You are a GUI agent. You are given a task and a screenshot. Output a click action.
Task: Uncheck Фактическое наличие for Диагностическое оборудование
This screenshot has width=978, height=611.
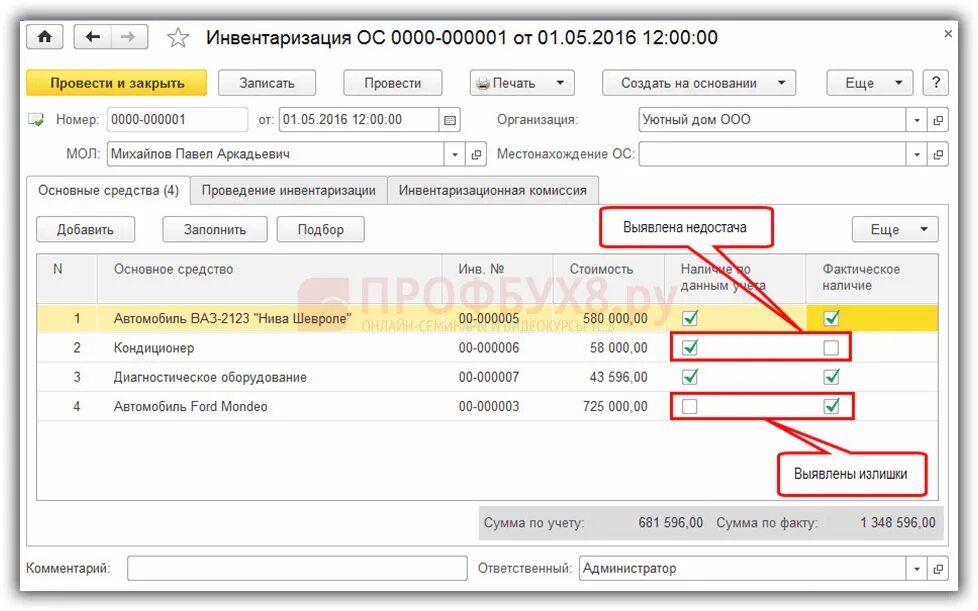[831, 377]
